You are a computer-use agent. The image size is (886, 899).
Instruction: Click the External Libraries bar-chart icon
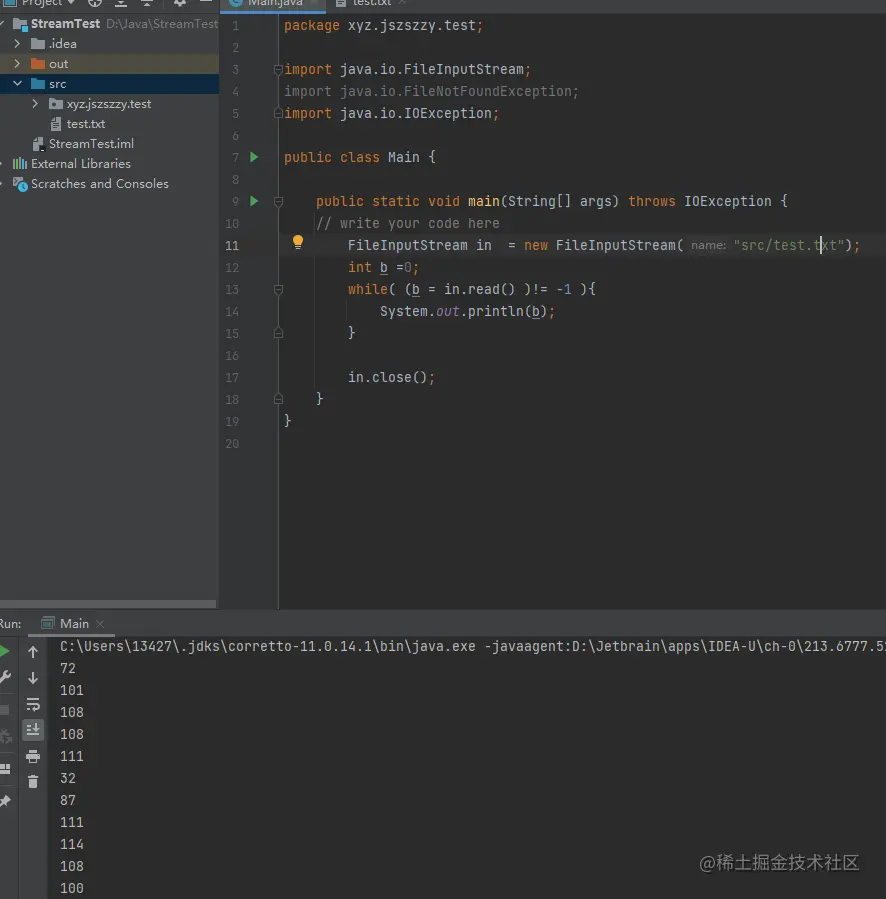[19, 164]
